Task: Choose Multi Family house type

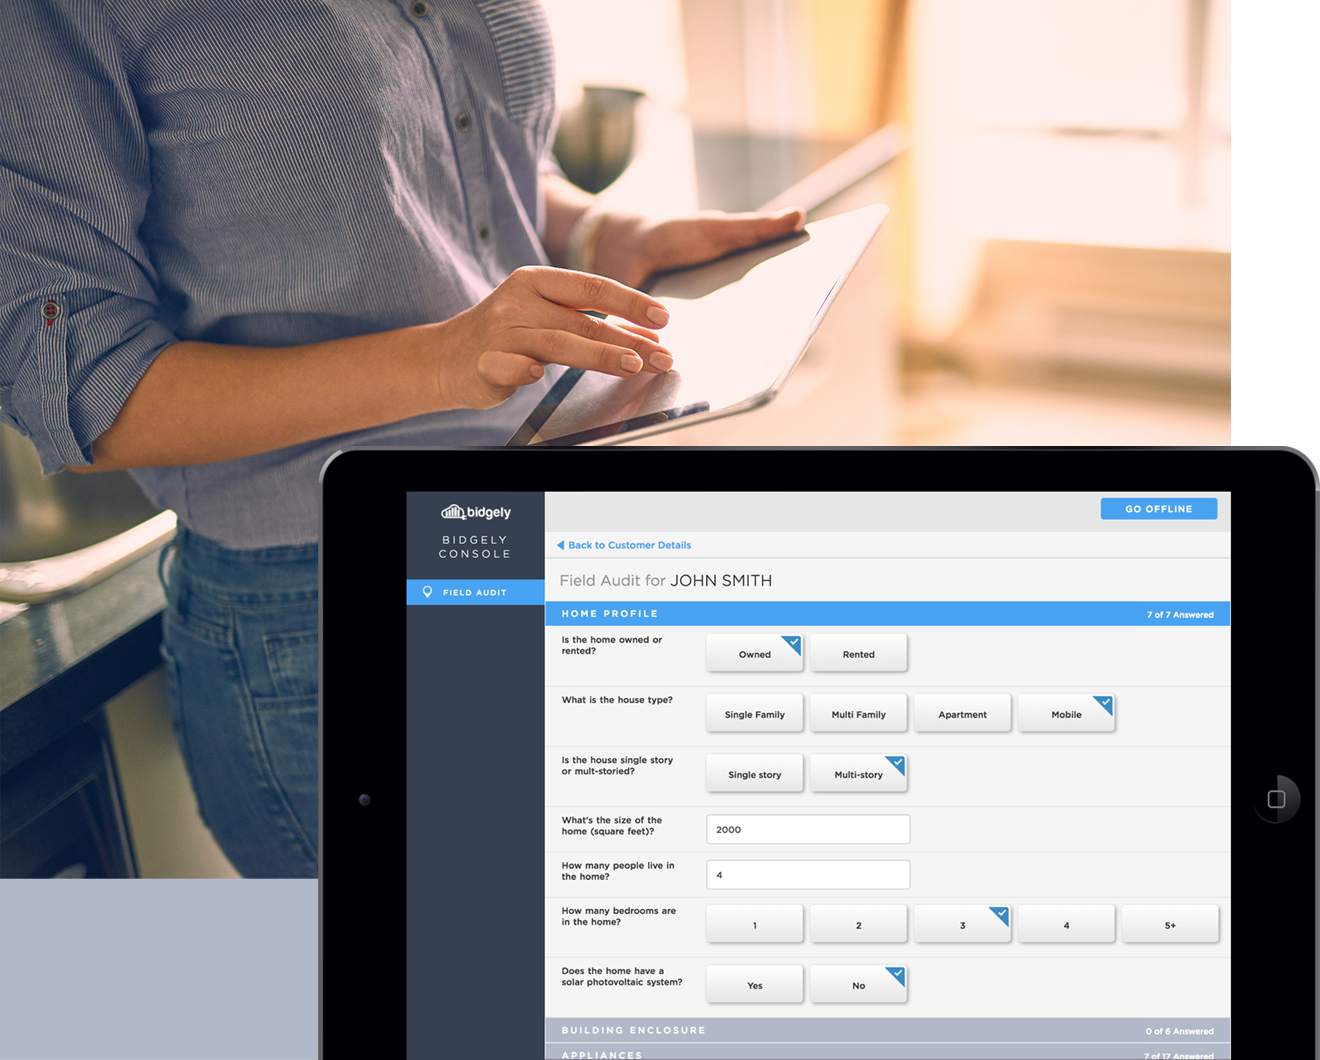Action: (x=859, y=714)
